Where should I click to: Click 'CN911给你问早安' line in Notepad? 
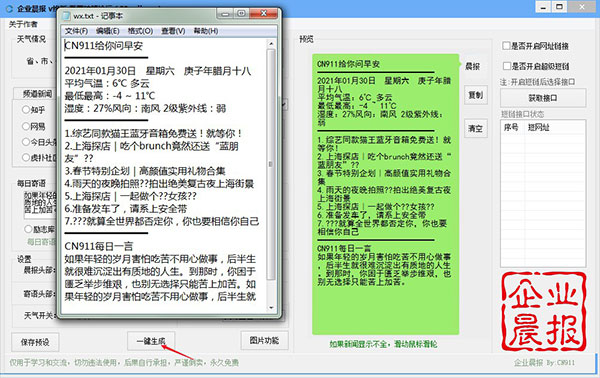pos(103,46)
